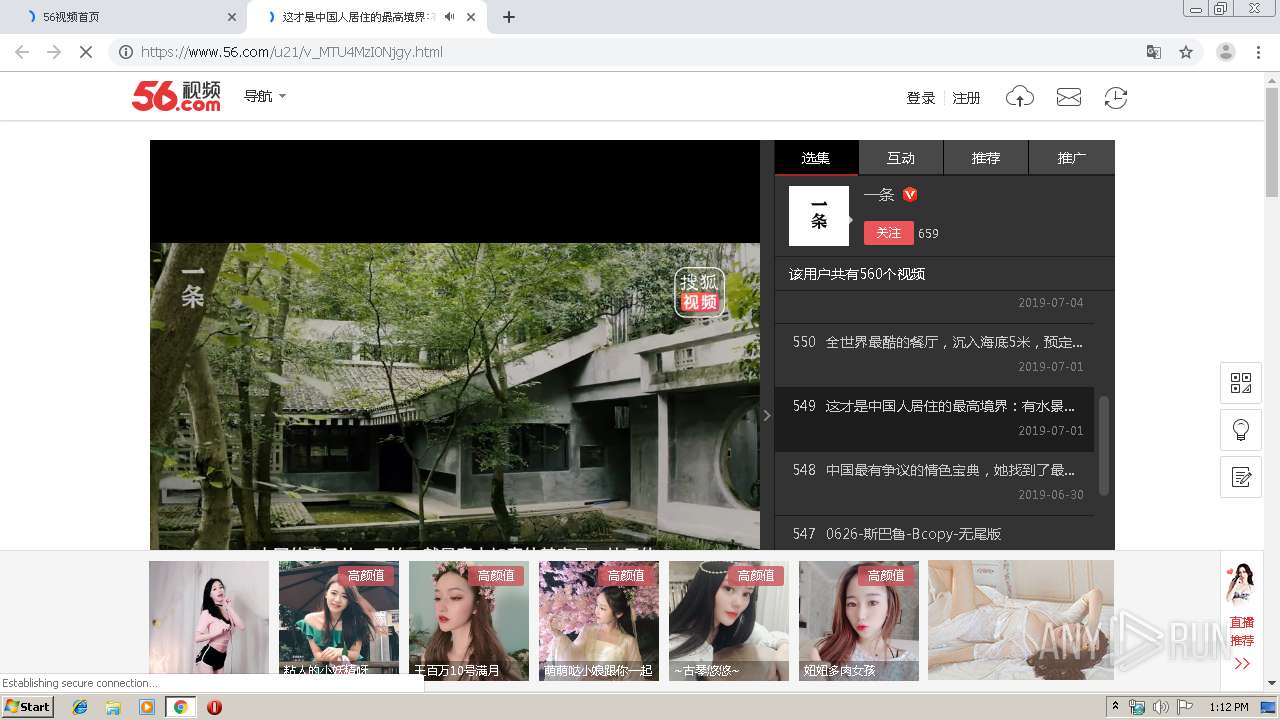
Task: Click the Opera icon in taskbar
Action: [214, 707]
